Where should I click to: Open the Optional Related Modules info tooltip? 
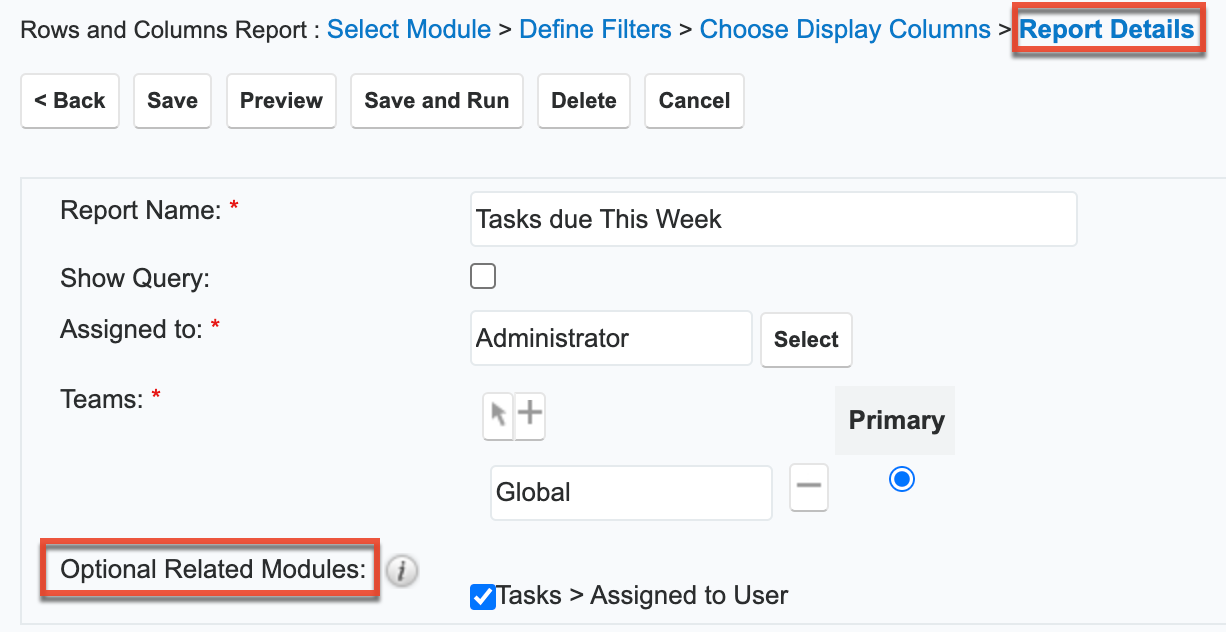click(402, 571)
